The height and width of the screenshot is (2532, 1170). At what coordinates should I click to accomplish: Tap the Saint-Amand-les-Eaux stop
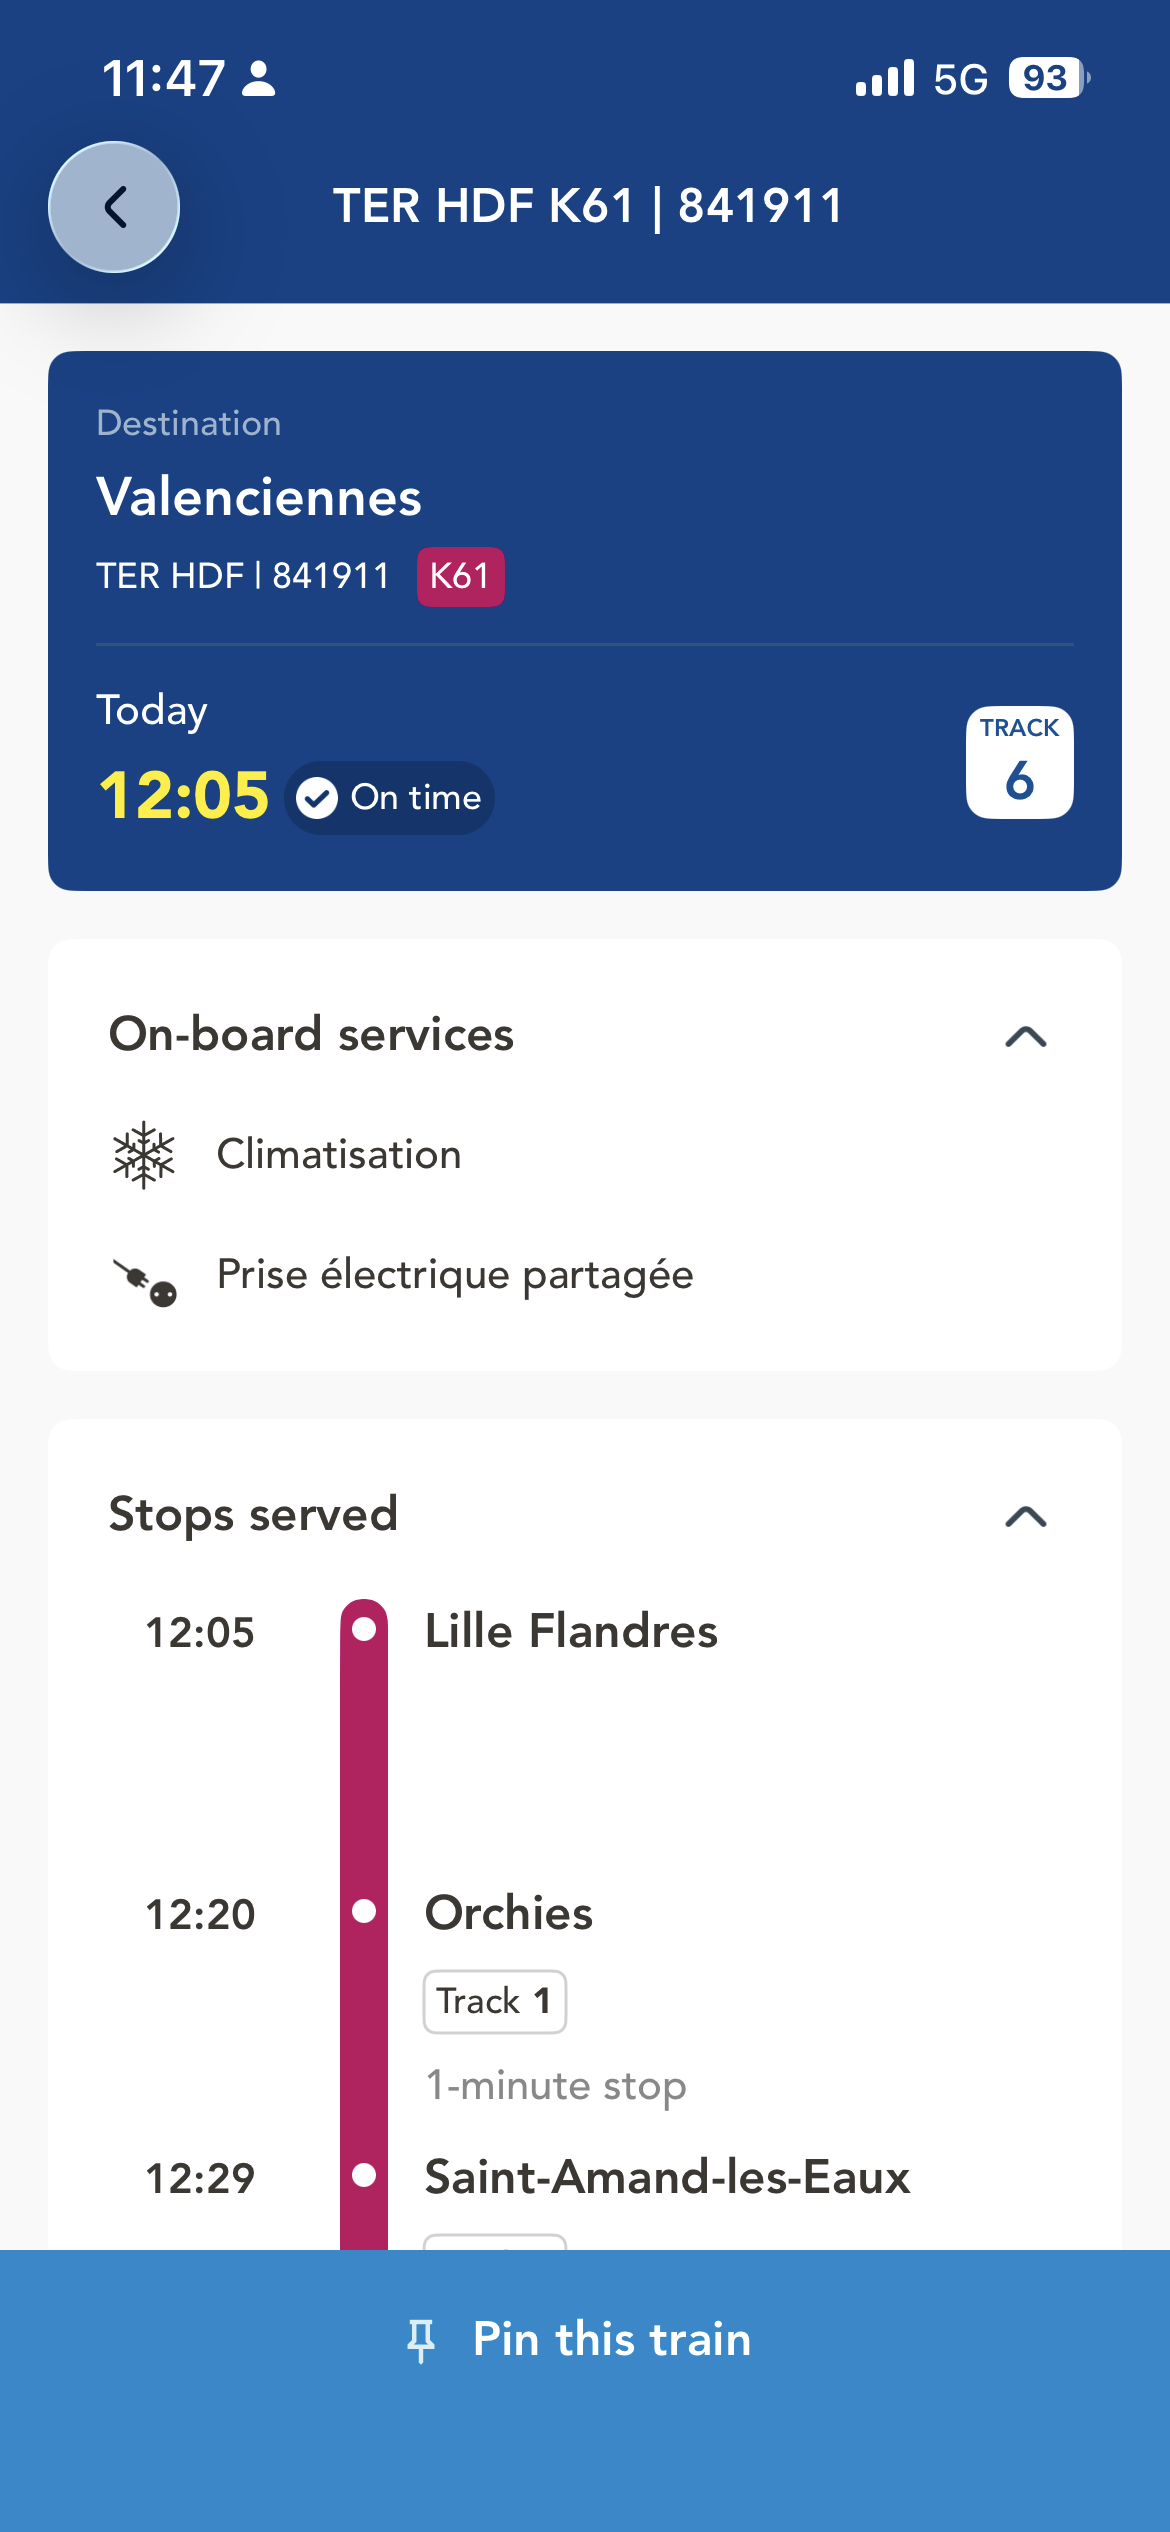click(x=667, y=2177)
